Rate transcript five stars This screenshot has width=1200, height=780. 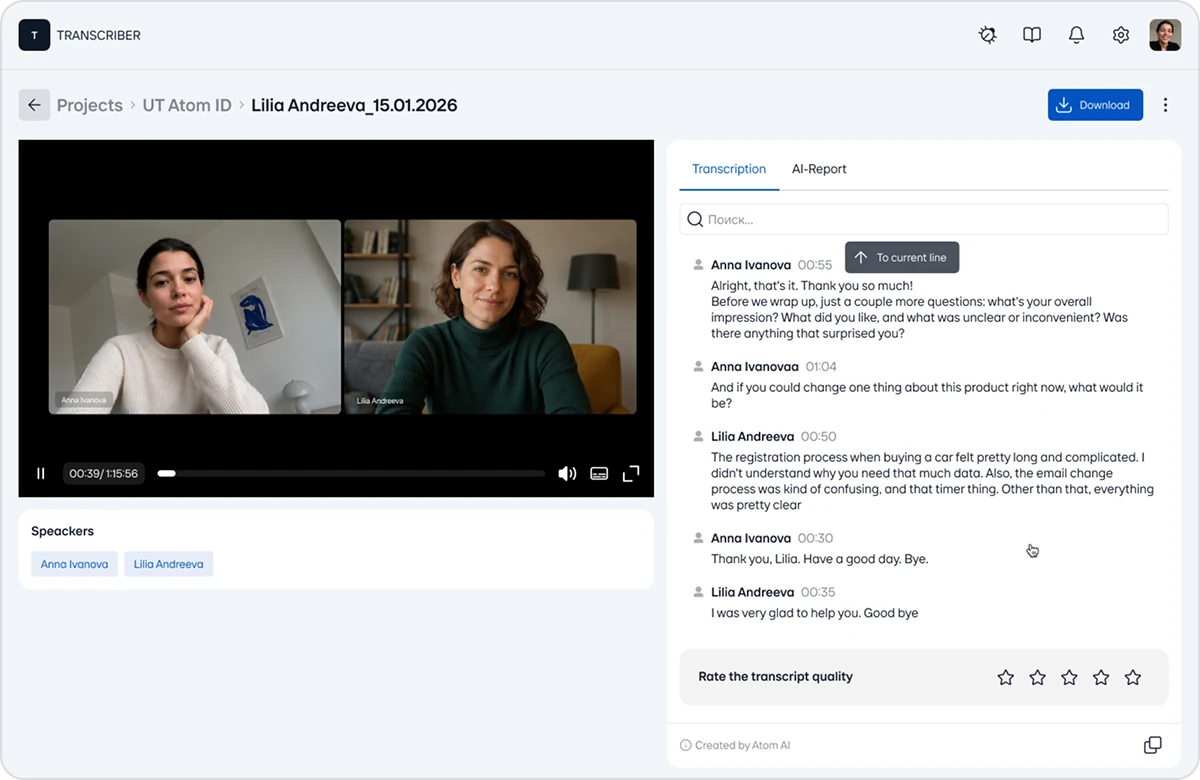coord(1133,677)
